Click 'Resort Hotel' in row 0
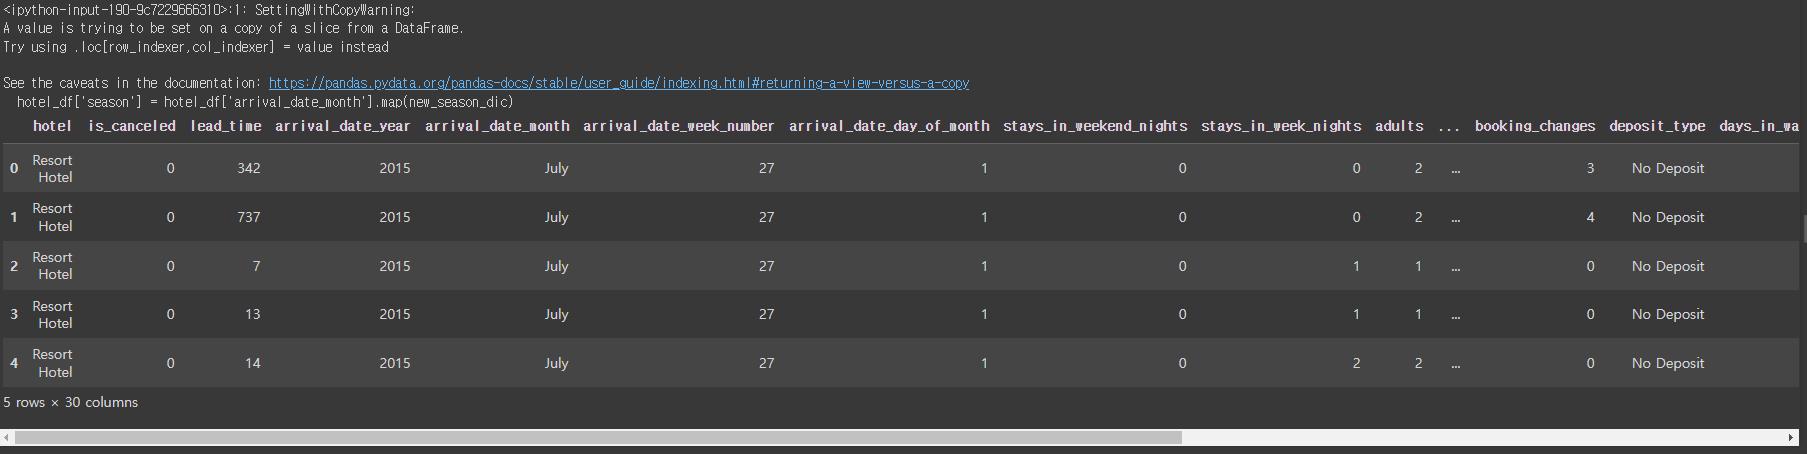 tap(53, 168)
